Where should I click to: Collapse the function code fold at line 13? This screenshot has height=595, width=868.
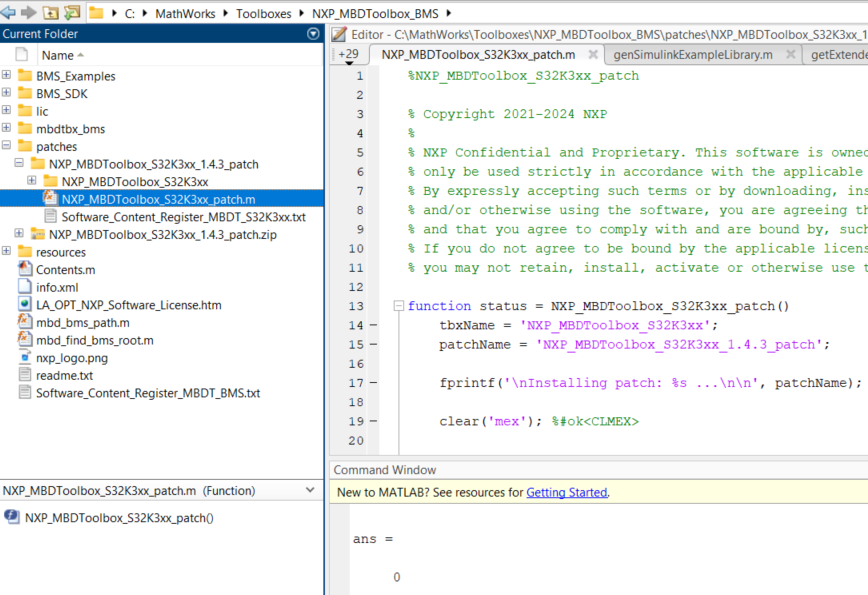click(399, 306)
